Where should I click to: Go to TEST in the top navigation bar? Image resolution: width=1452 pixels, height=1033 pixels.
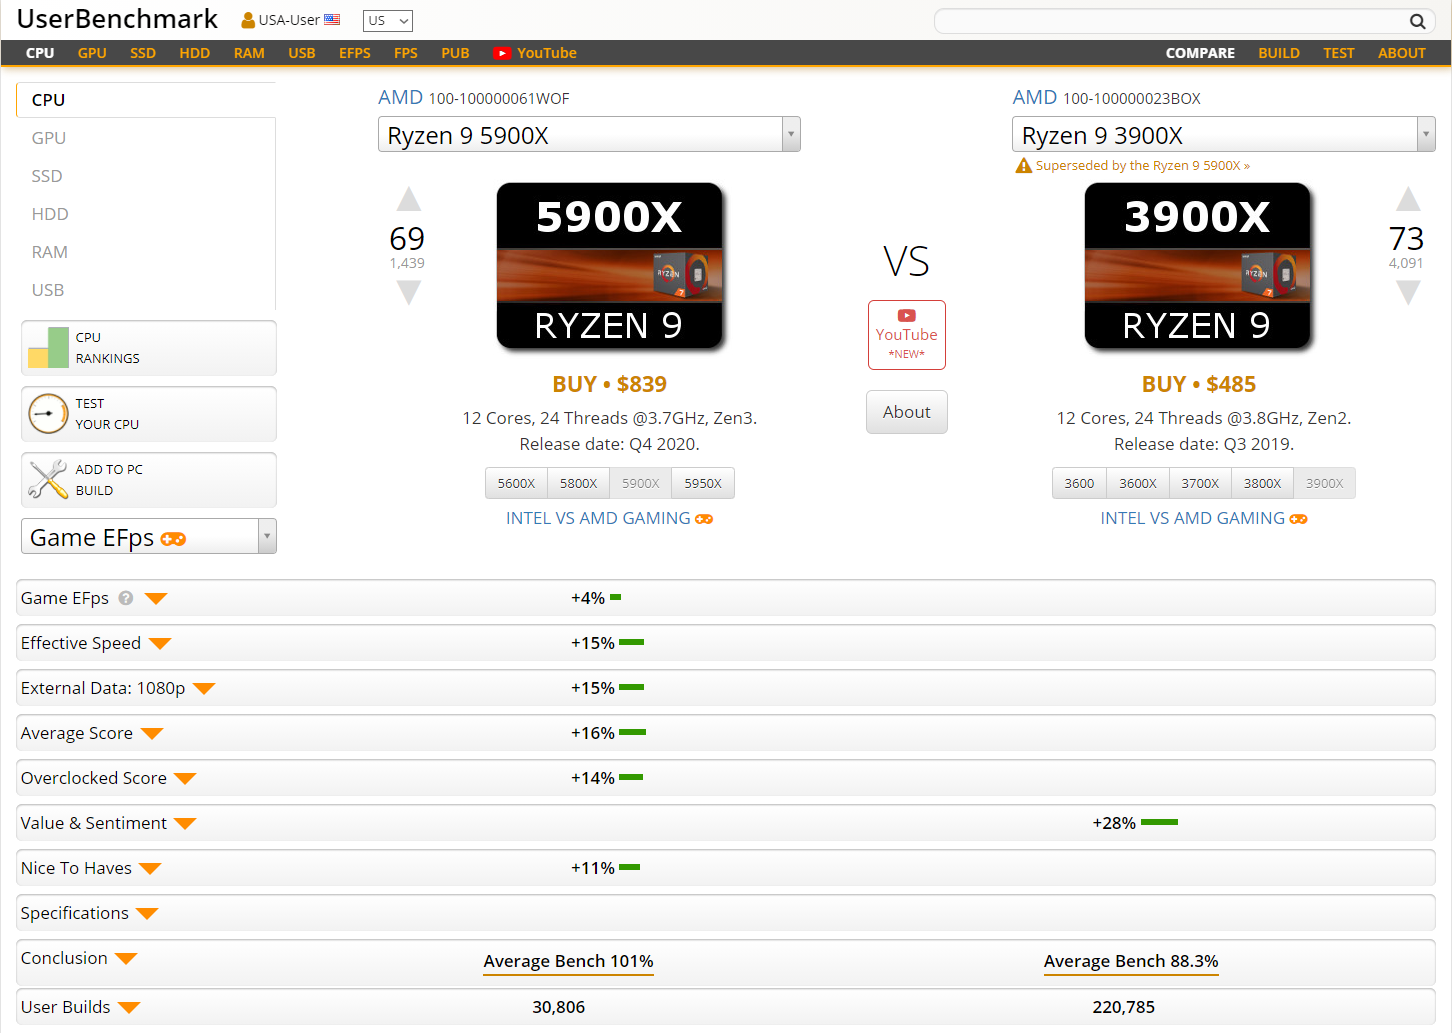(x=1339, y=53)
